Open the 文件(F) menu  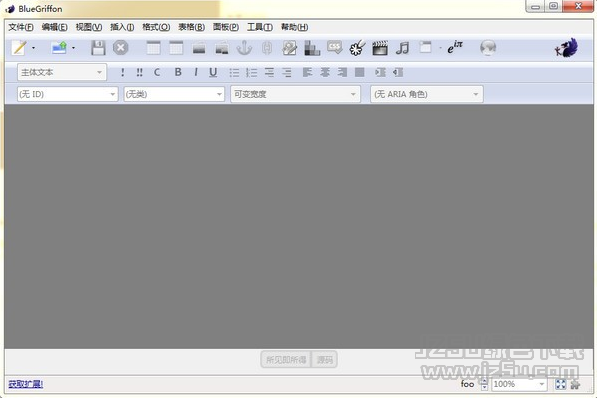(x=21, y=27)
